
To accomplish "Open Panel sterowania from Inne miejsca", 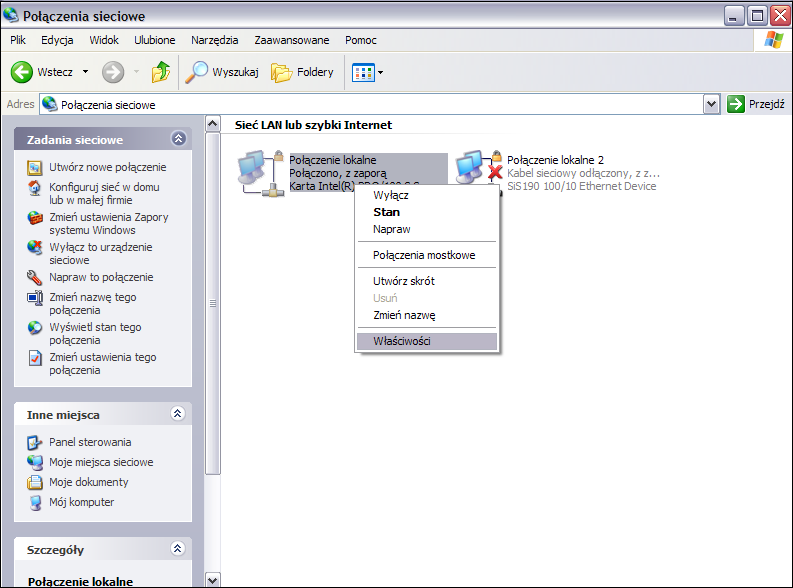I will (x=90, y=442).
